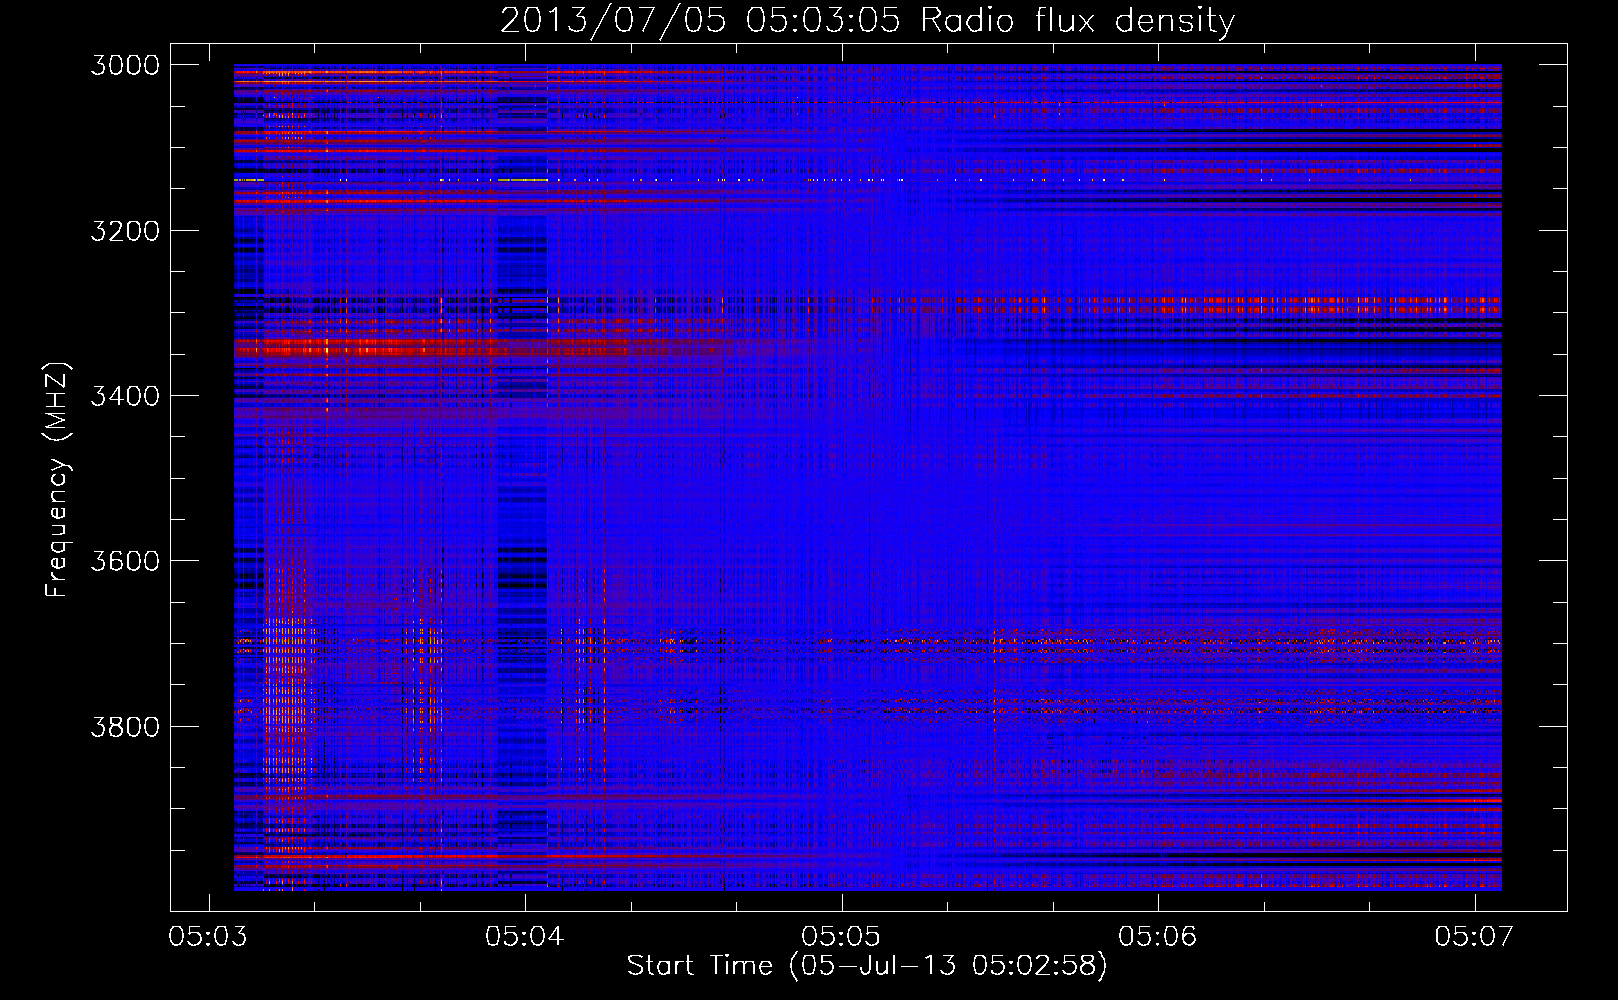This screenshot has width=1618, height=1000.
Task: Click the 05:06 time tick label
Action: pos(1158,936)
